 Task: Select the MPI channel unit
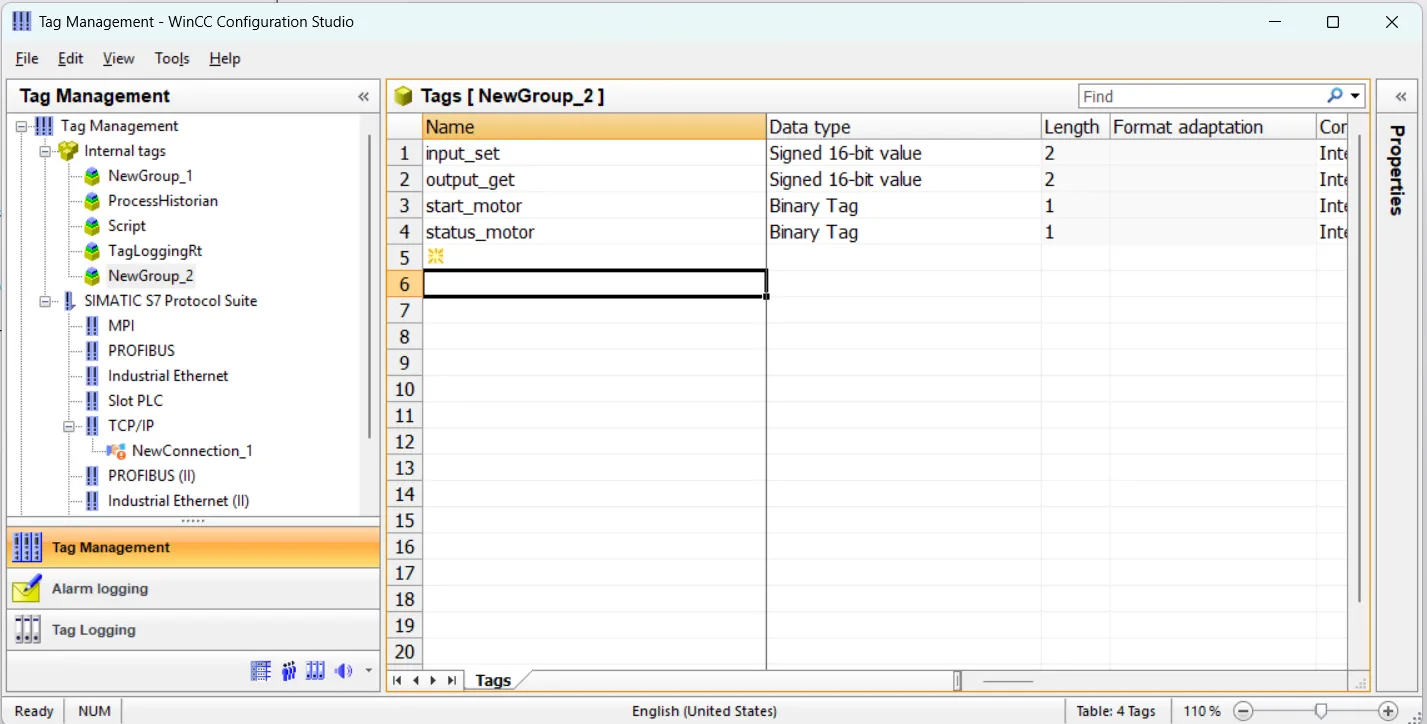tap(121, 326)
